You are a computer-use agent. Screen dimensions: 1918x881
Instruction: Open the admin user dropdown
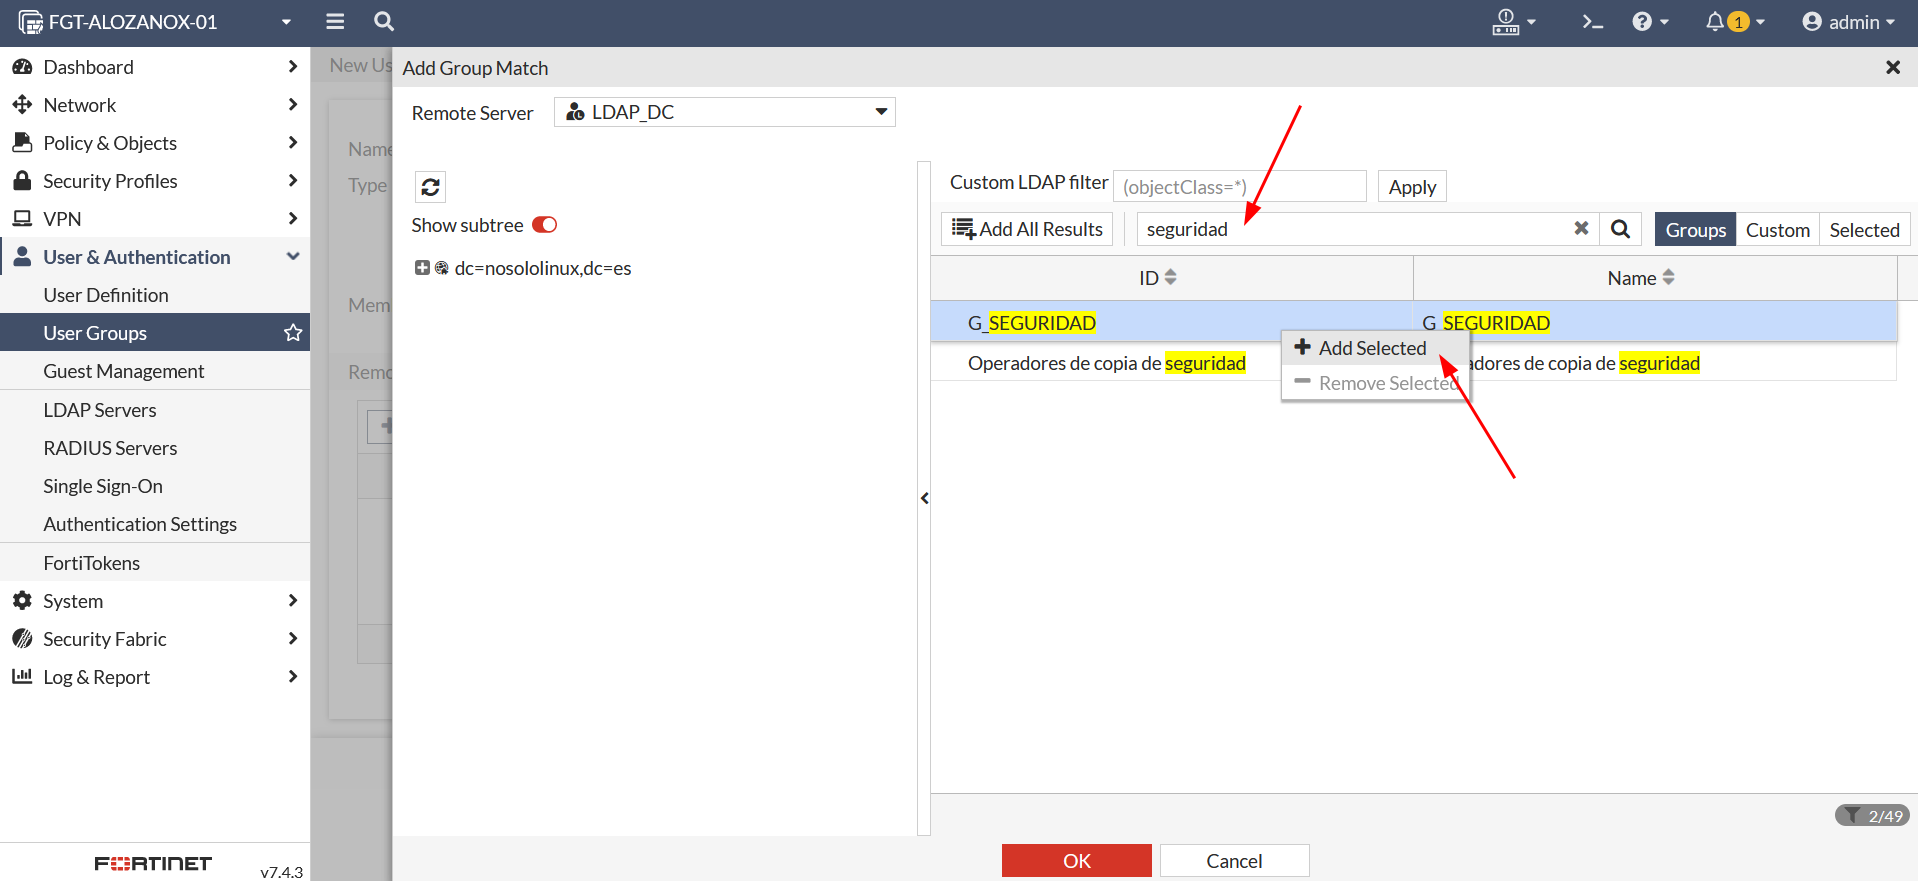coord(1849,22)
